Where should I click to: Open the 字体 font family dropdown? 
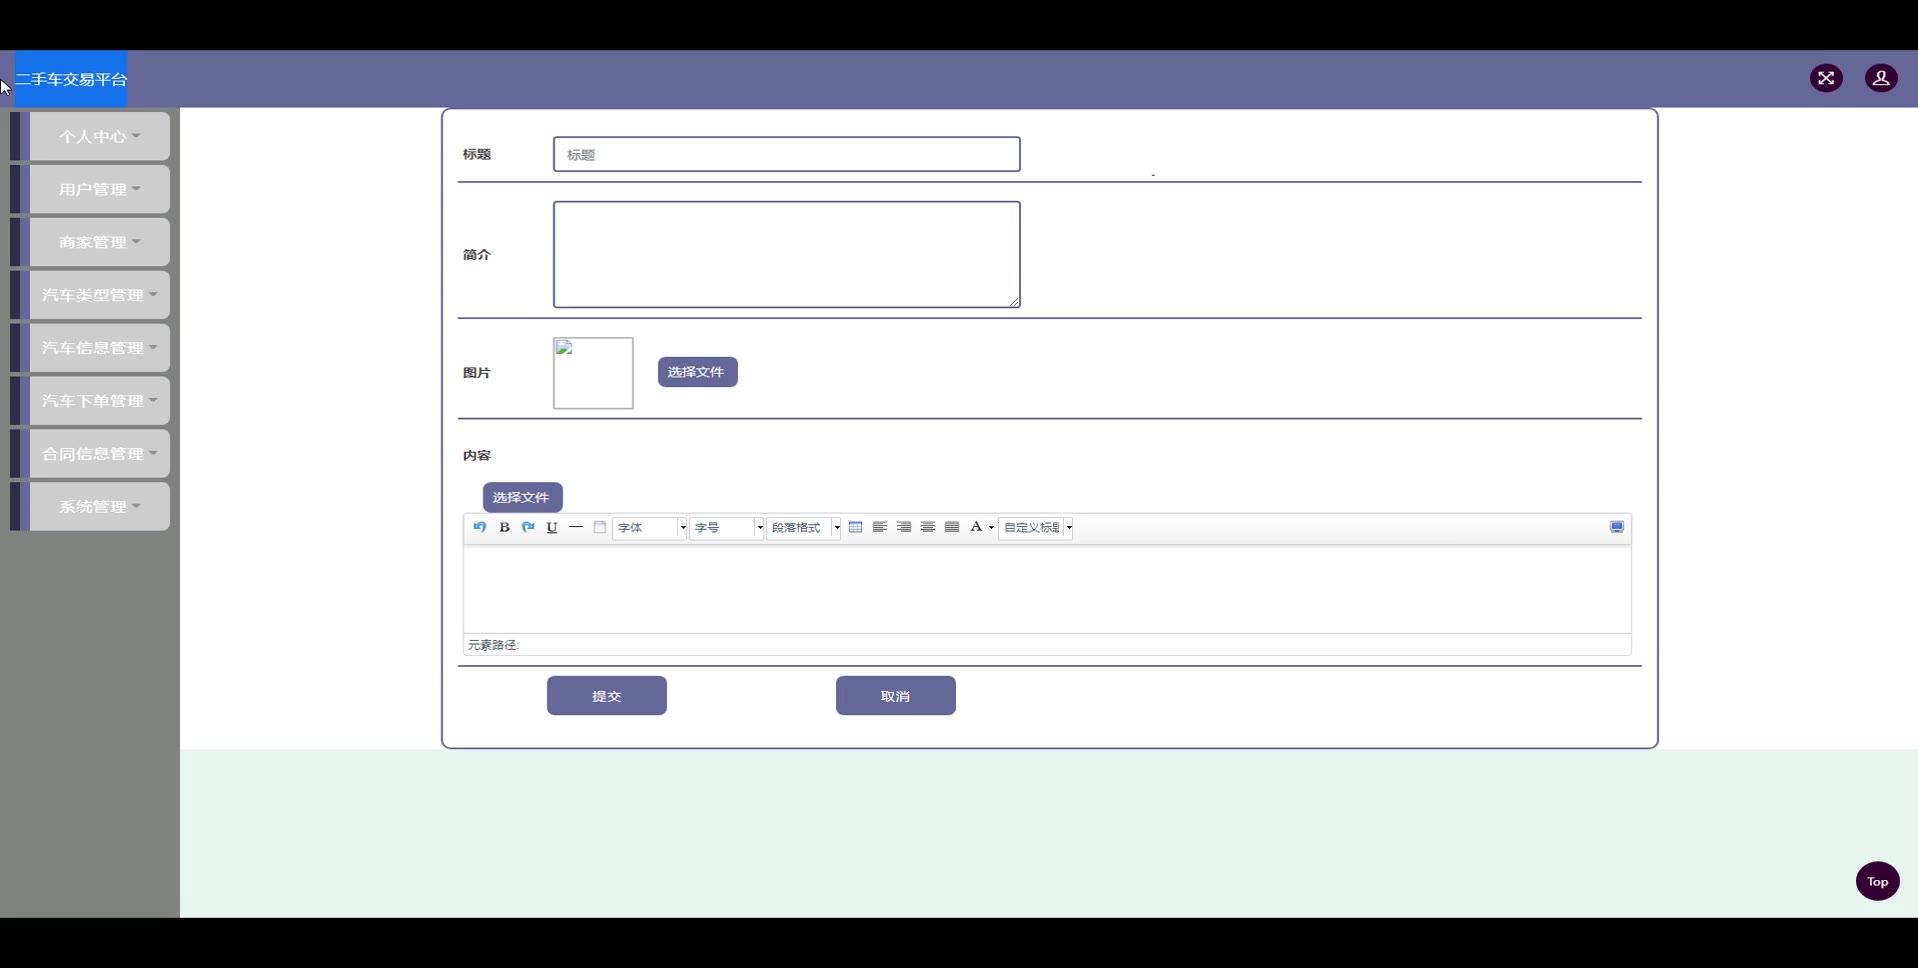click(x=650, y=528)
